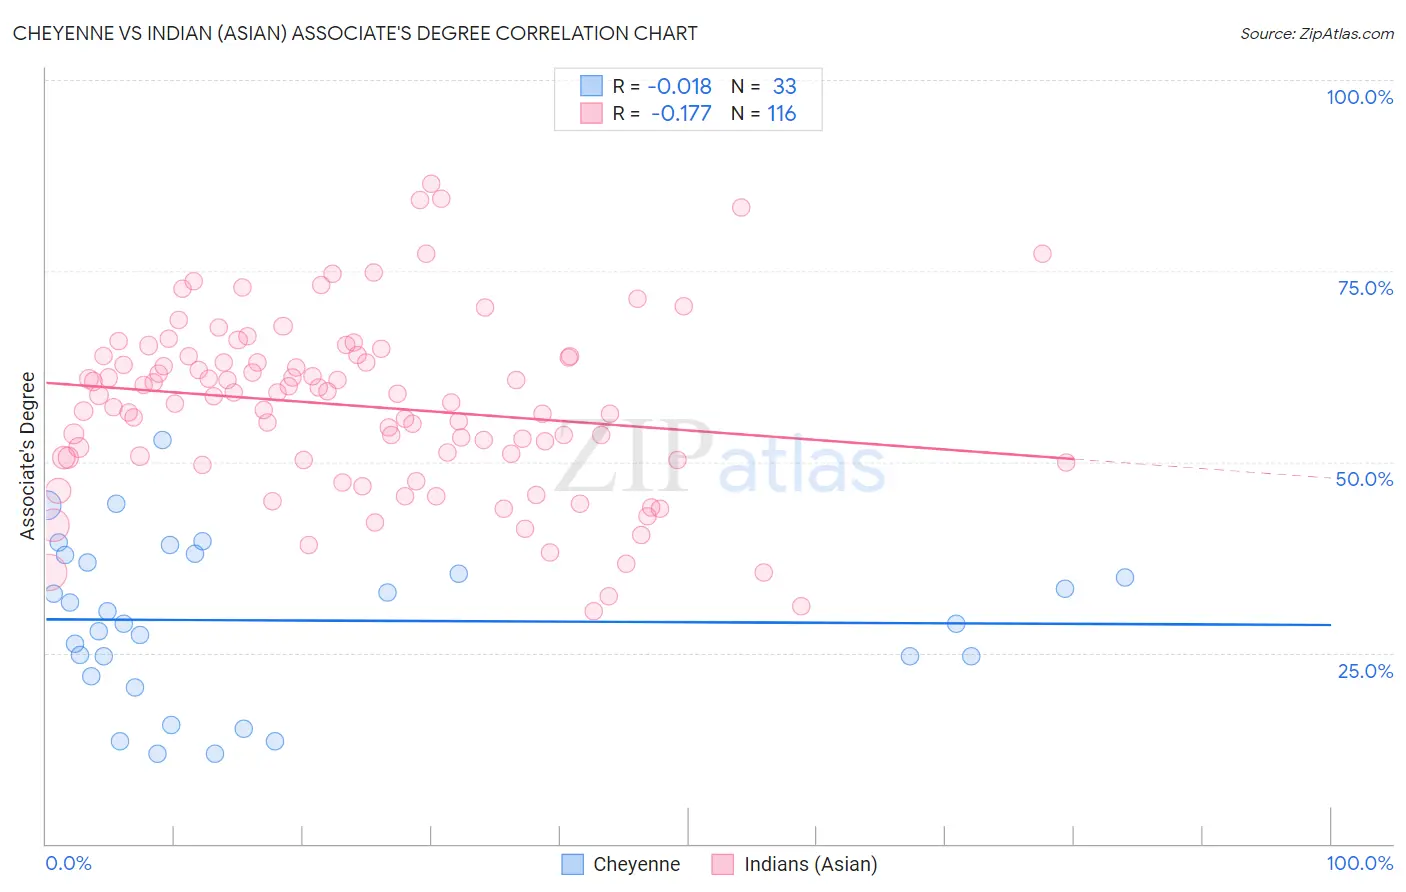Image resolution: width=1406 pixels, height=892 pixels.
Task: Click the Cheyenne legend color swatch at bottom
Action: pyautogui.click(x=572, y=864)
